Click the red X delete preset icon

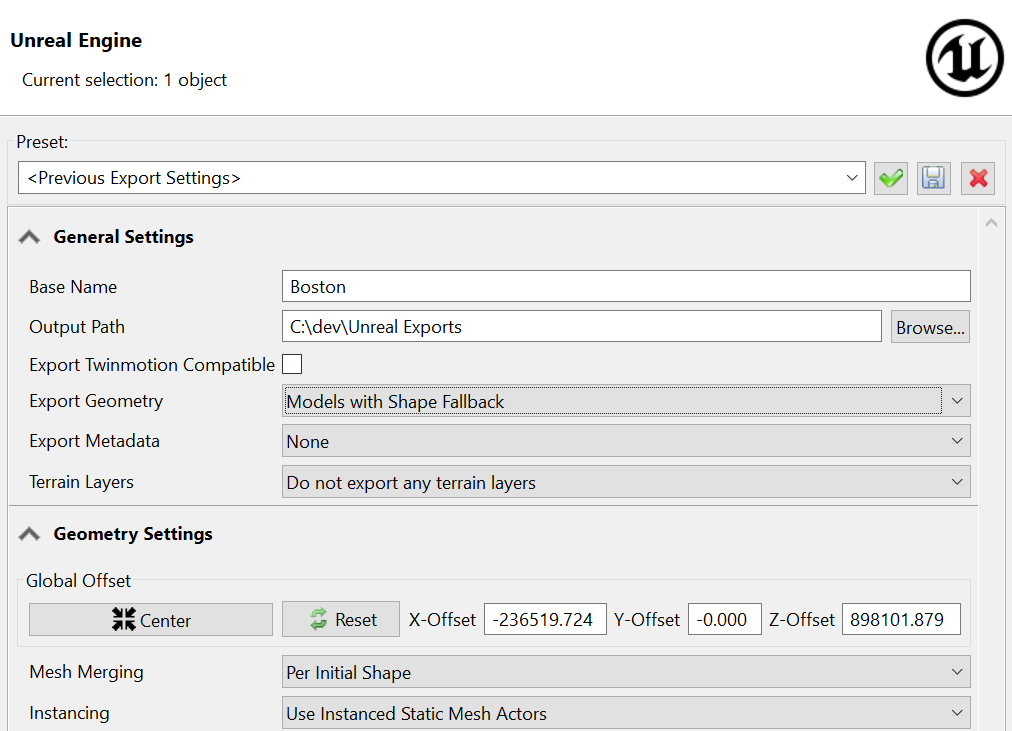click(978, 178)
